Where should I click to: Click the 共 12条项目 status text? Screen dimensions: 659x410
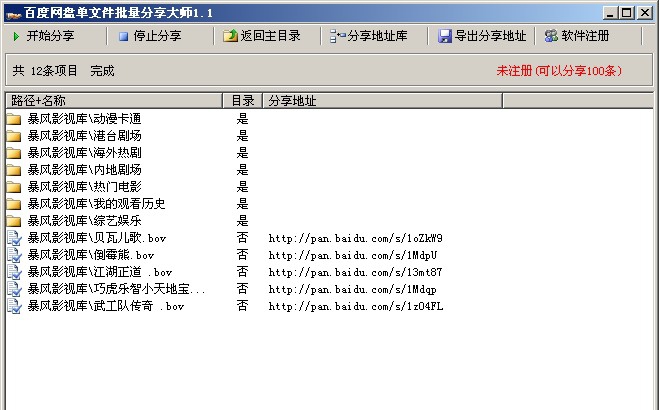tap(45, 71)
